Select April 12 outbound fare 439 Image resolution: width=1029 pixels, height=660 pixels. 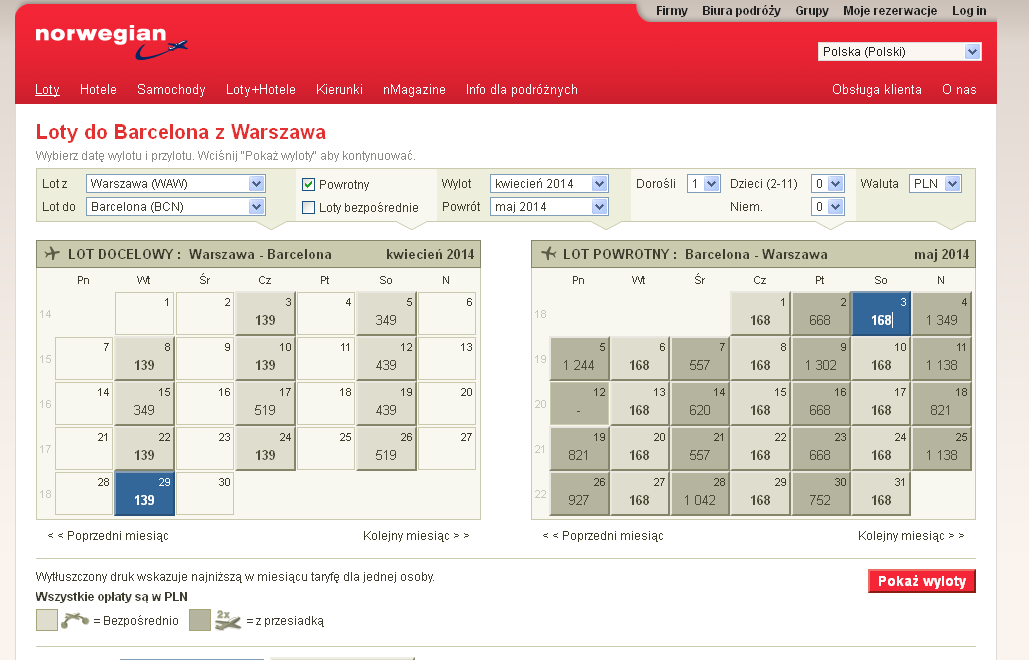point(386,358)
